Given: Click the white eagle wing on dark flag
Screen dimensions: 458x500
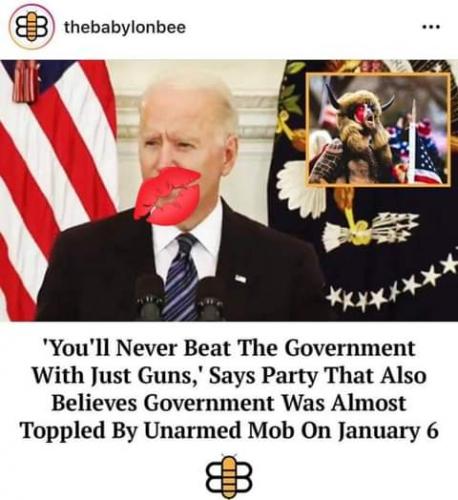Looking at the screenshot, I should [302, 190].
